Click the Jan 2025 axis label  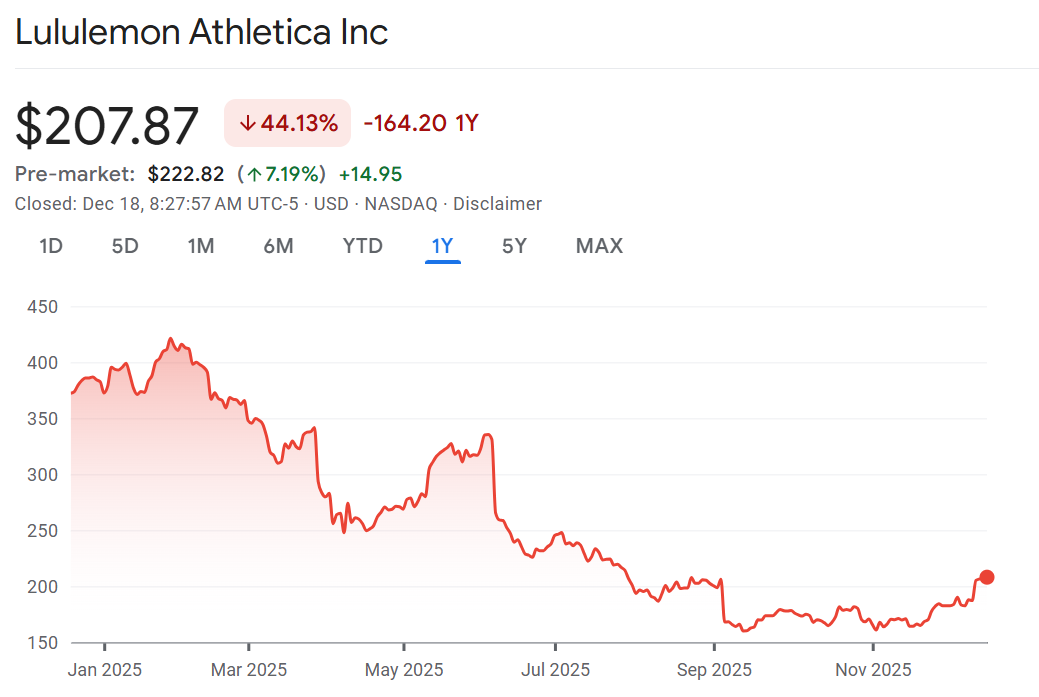click(x=104, y=670)
